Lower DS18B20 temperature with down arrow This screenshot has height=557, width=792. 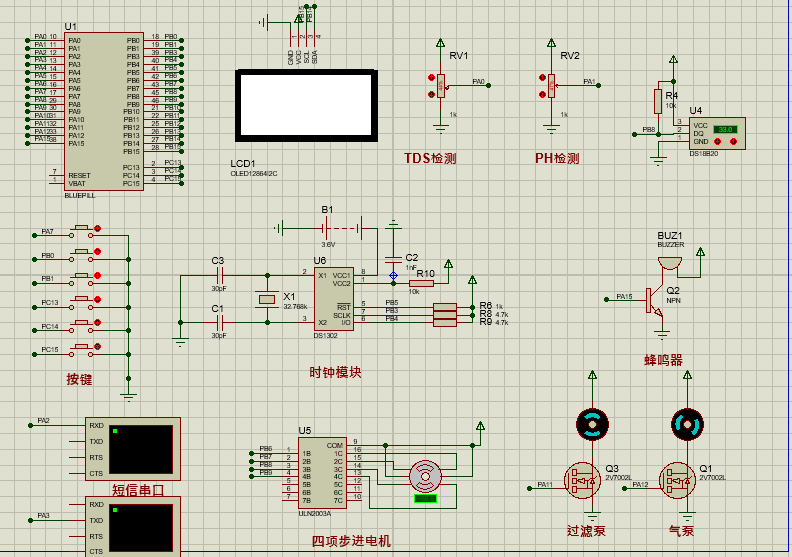click(x=718, y=142)
